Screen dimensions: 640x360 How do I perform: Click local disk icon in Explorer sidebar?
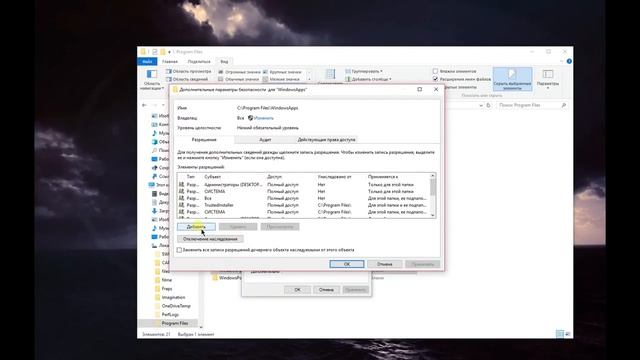pyautogui.click(x=154, y=245)
